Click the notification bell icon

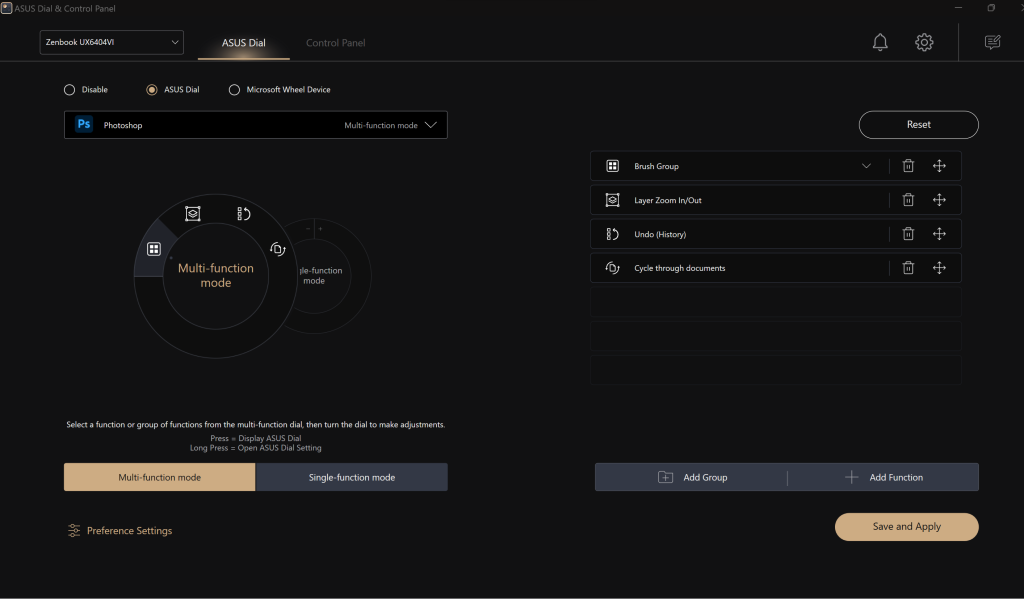(880, 42)
